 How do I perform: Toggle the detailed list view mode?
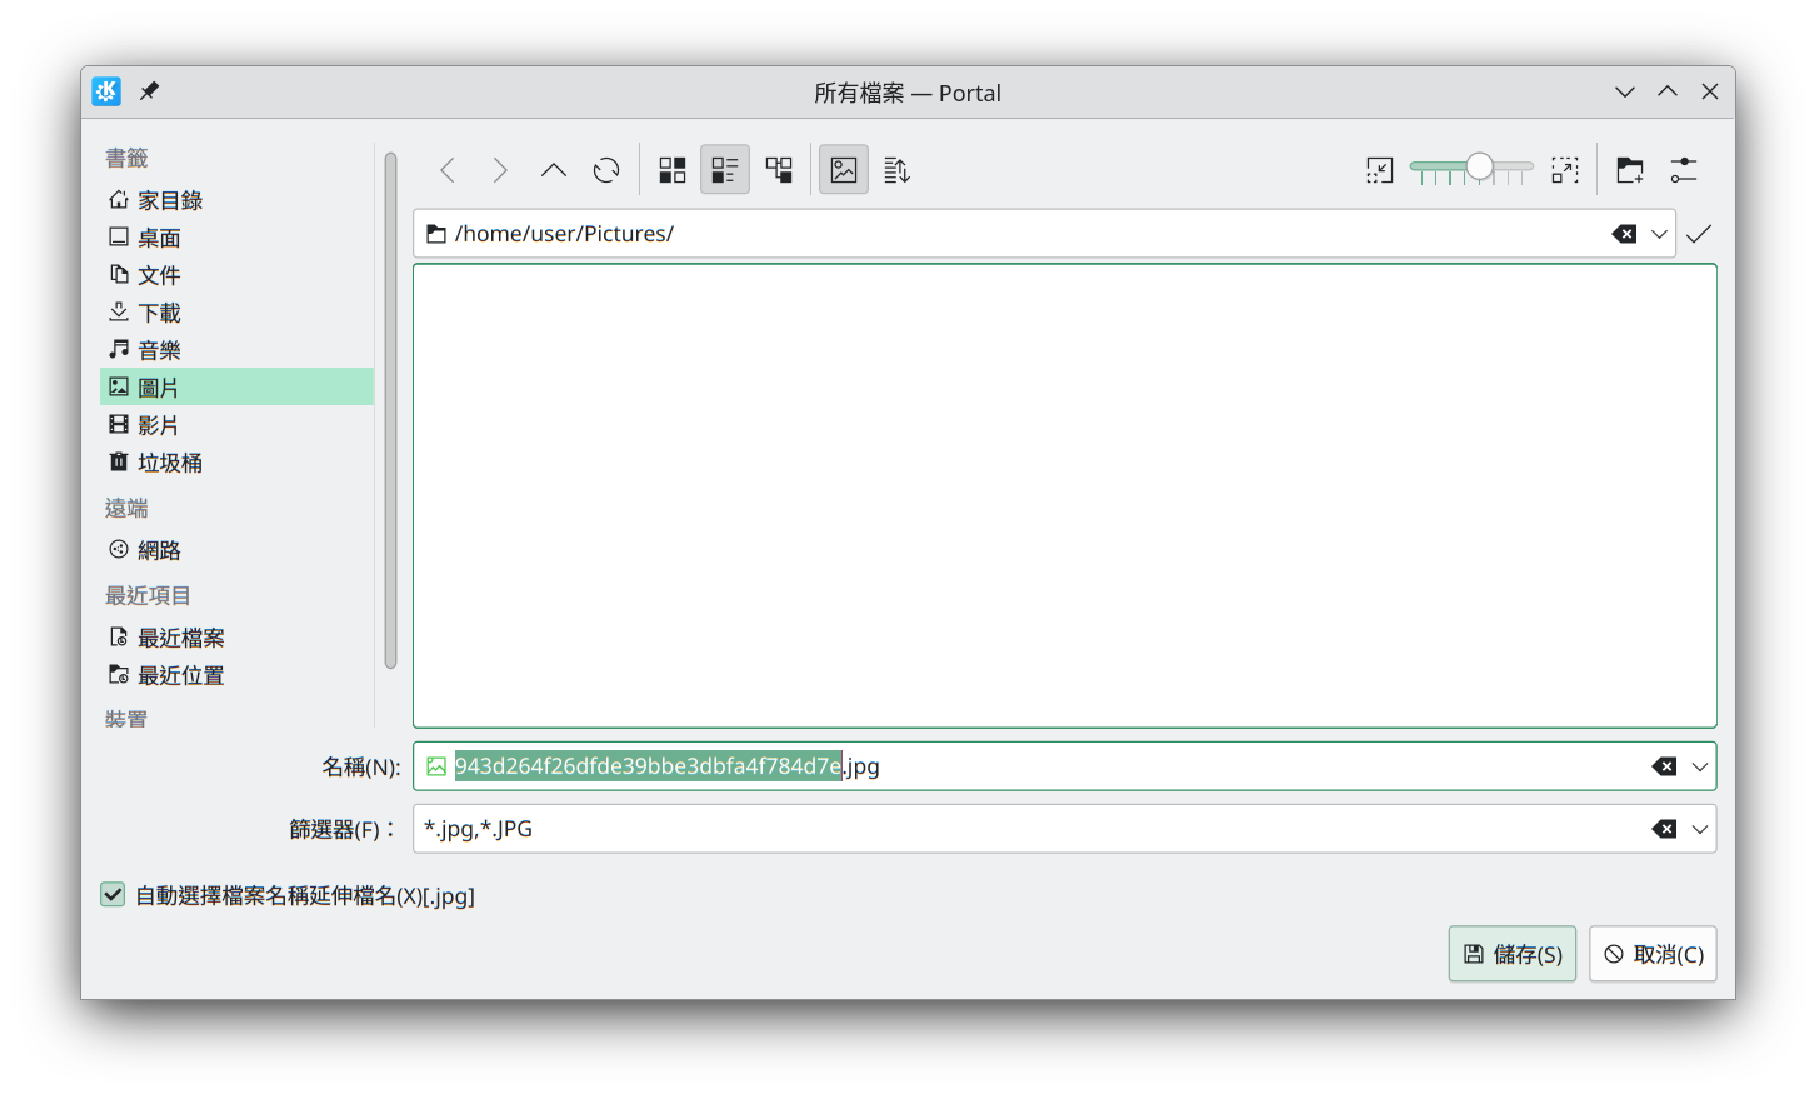[x=725, y=171]
